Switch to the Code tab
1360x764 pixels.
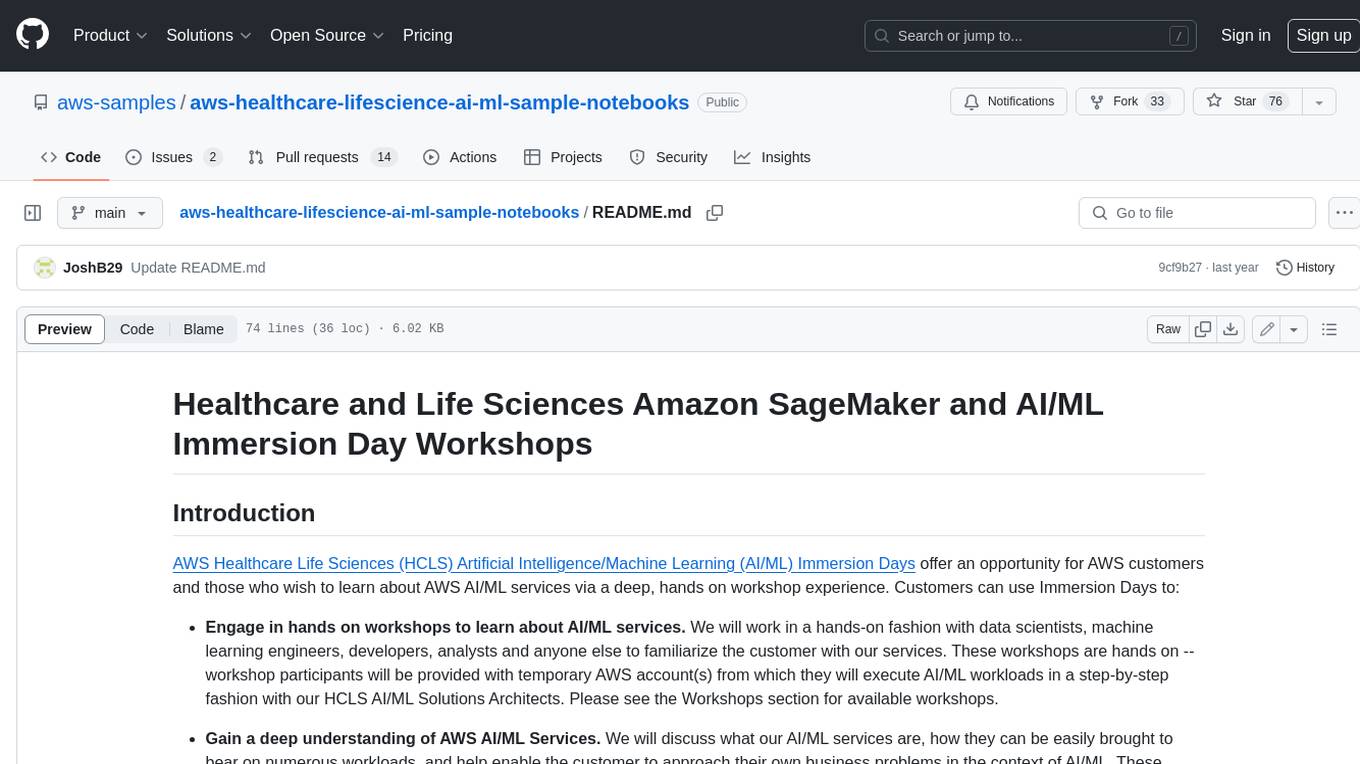point(71,157)
